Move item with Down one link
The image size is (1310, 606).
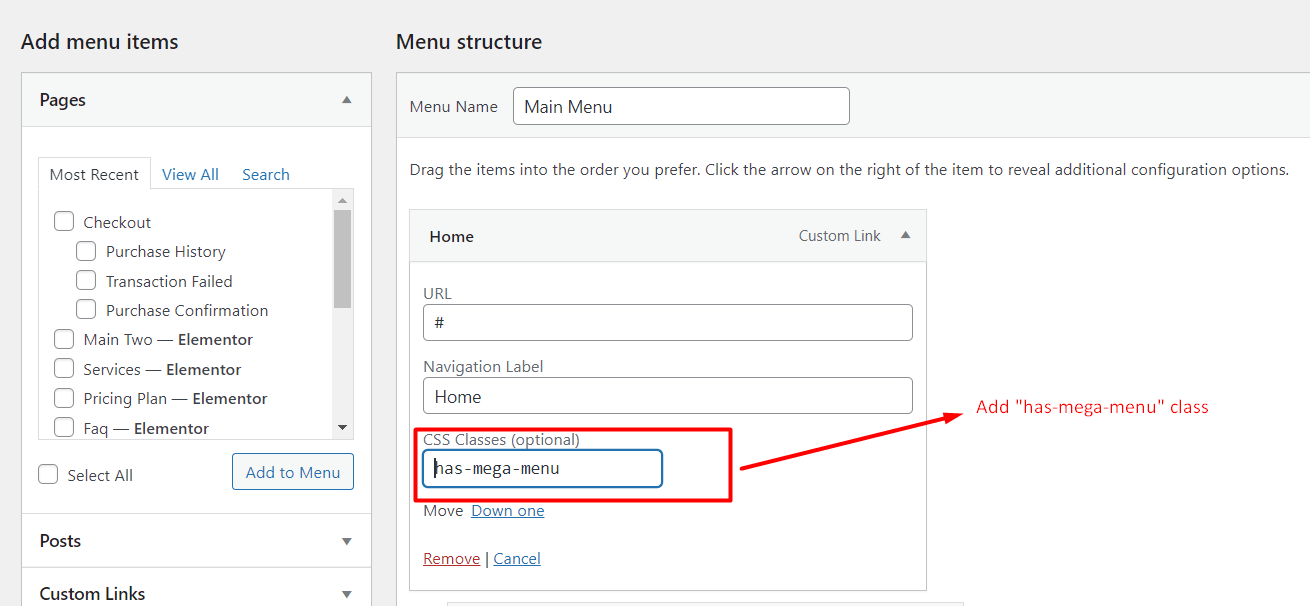click(508, 511)
